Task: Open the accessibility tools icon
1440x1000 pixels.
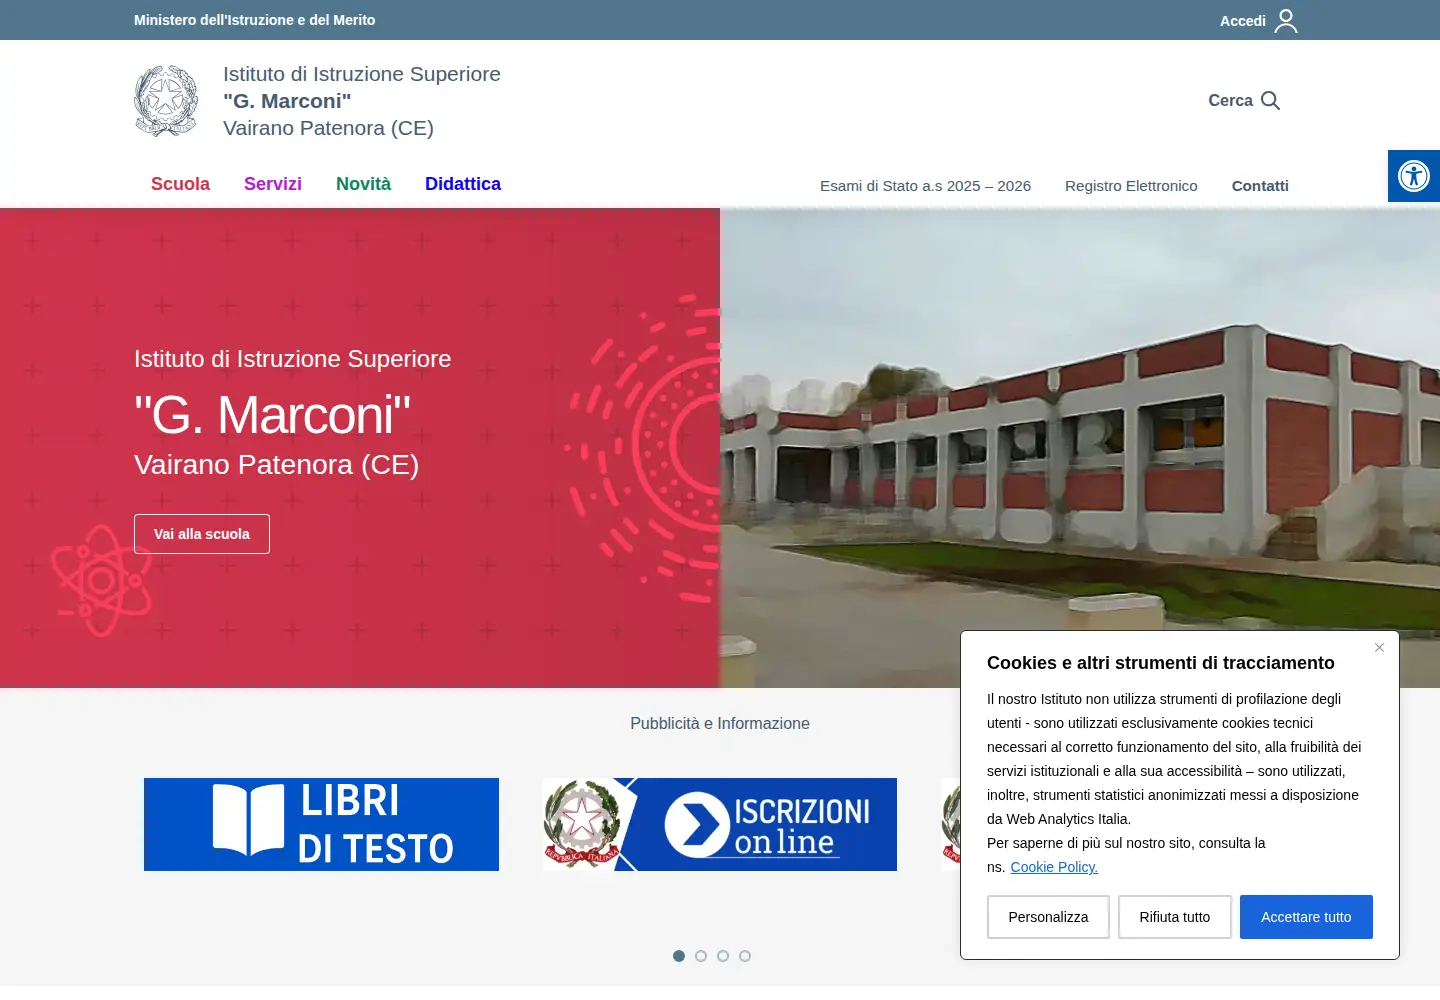Action: point(1414,176)
